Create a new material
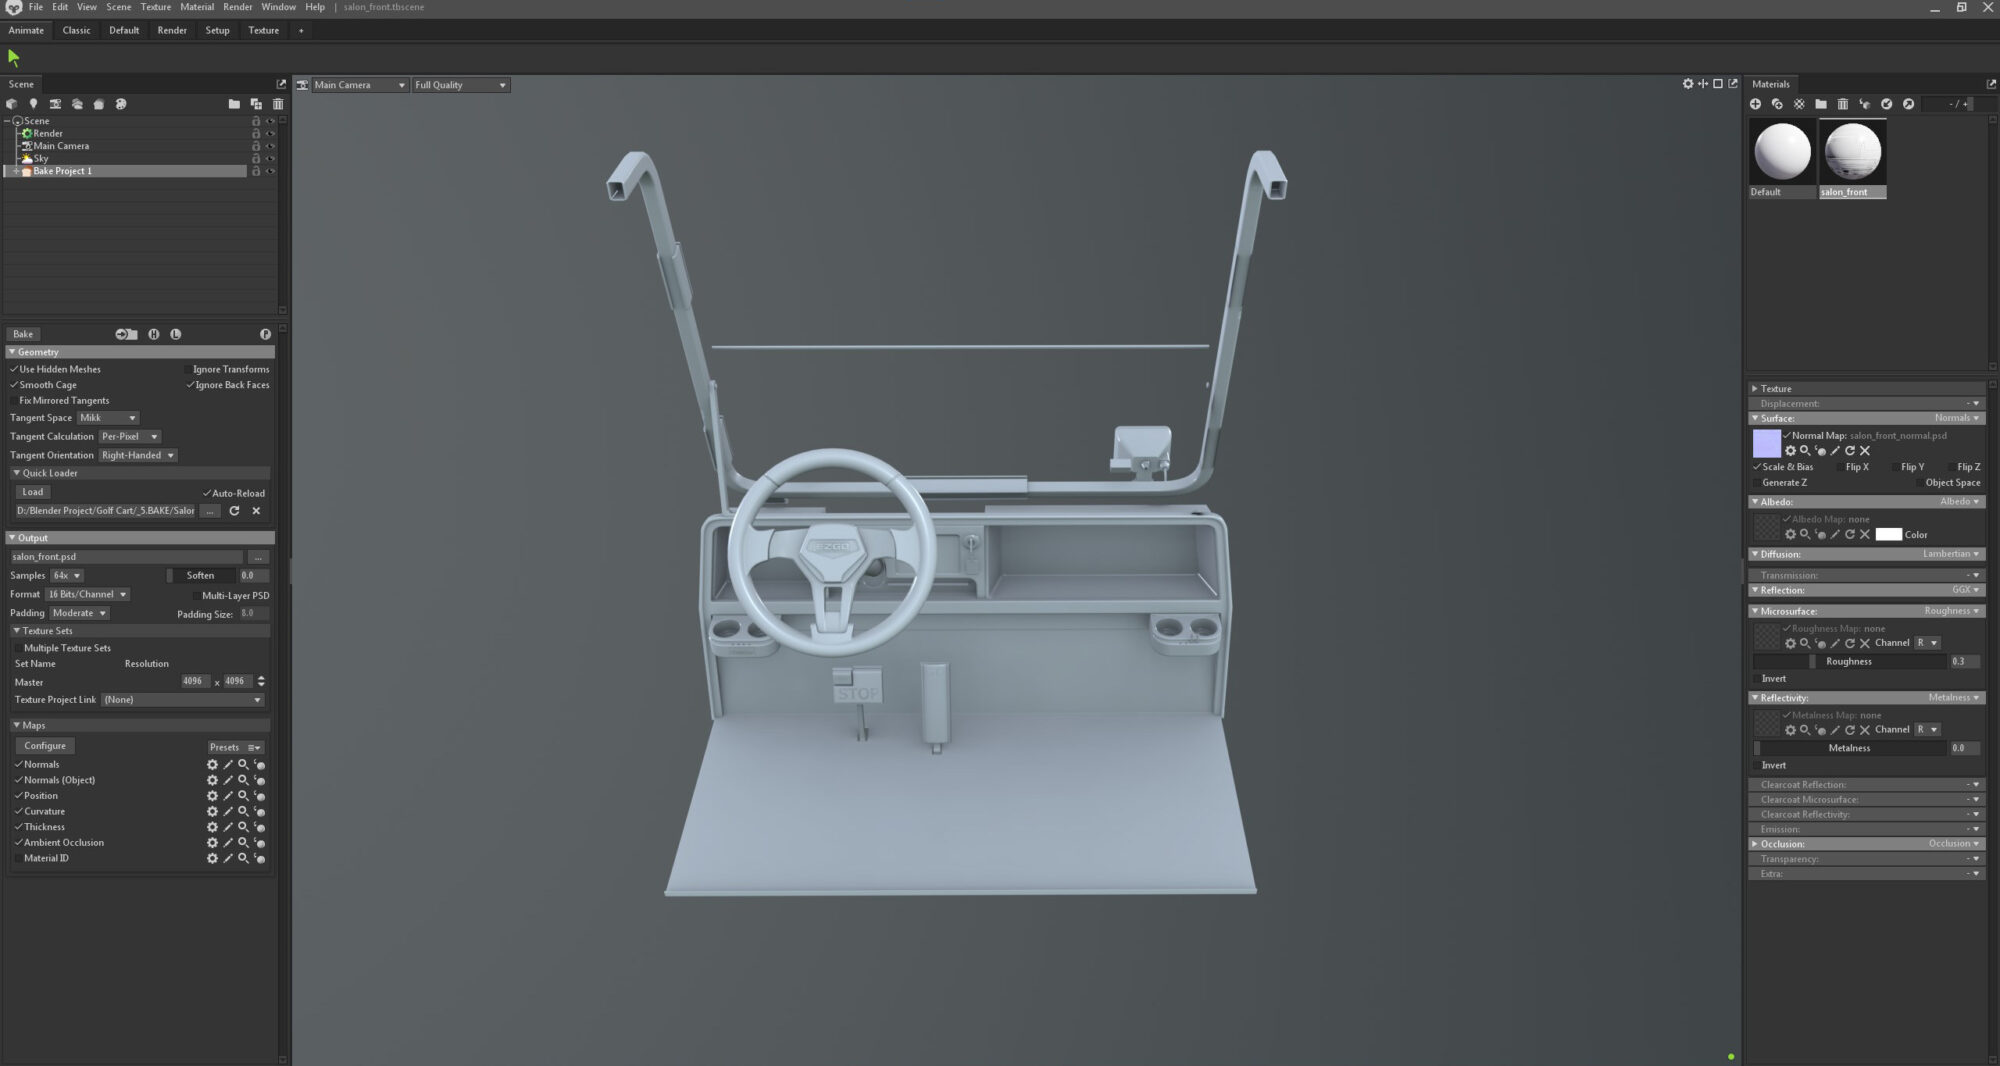Screen dimensions: 2000x1066 click(x=1755, y=104)
